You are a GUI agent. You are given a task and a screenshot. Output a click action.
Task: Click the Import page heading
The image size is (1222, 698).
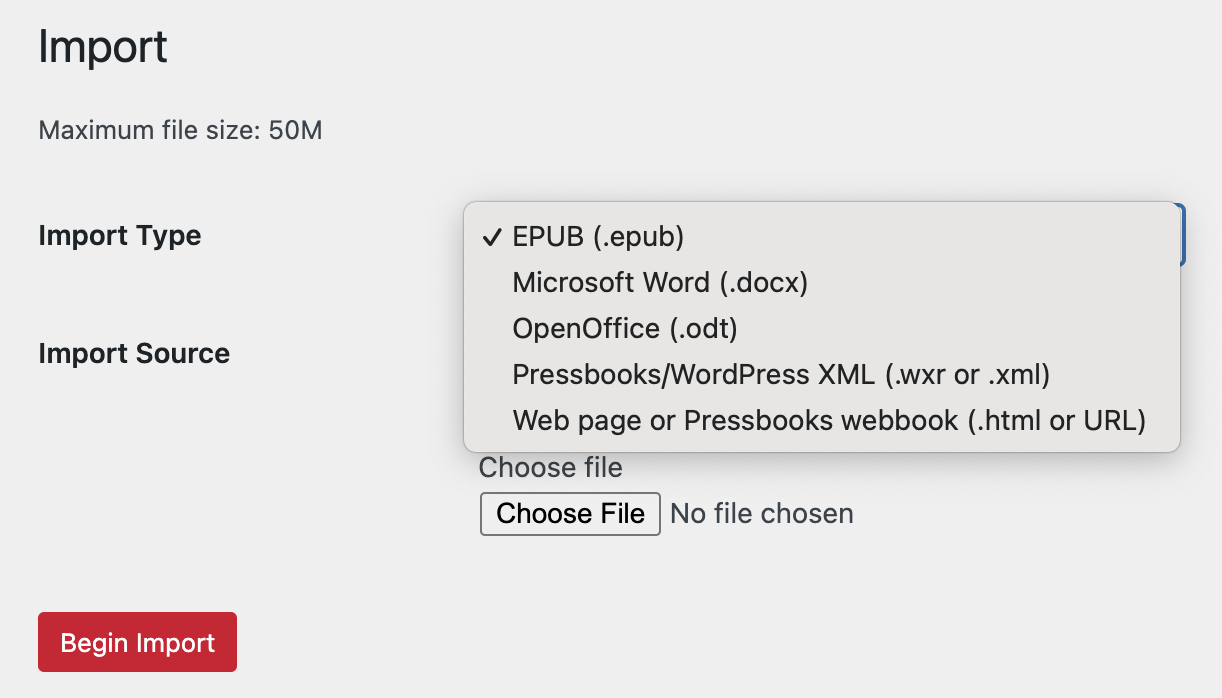(103, 48)
